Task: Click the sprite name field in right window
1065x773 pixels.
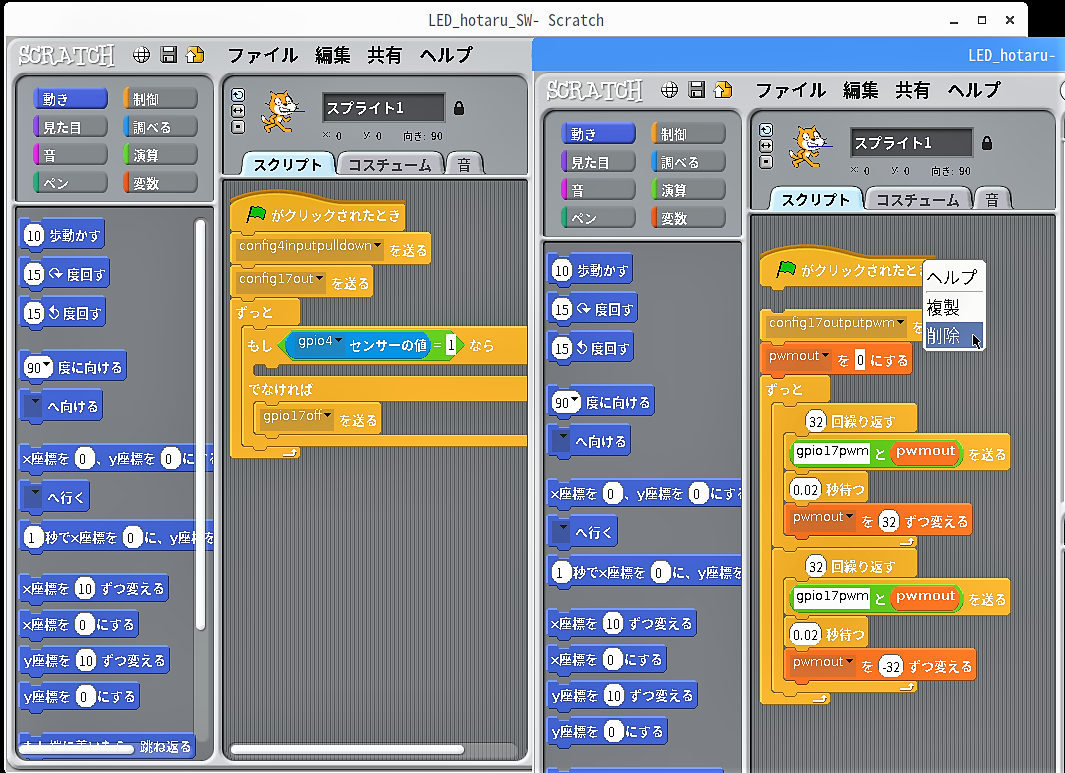Action: click(x=911, y=143)
